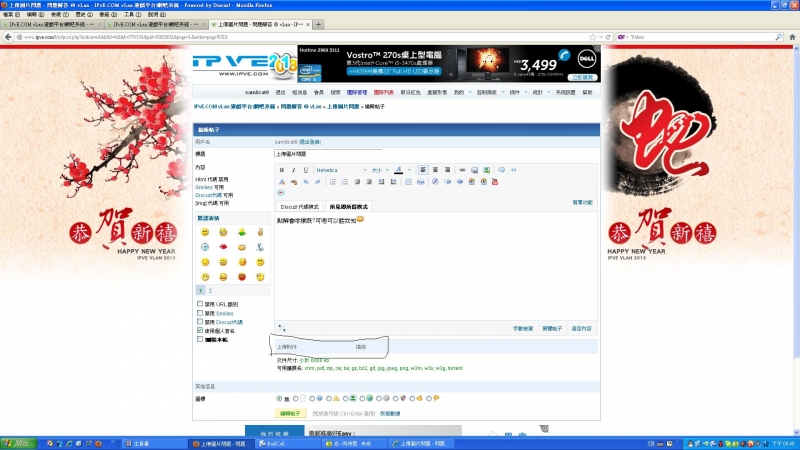
Task: Go back with Firefox back arrow
Action: coord(8,37)
